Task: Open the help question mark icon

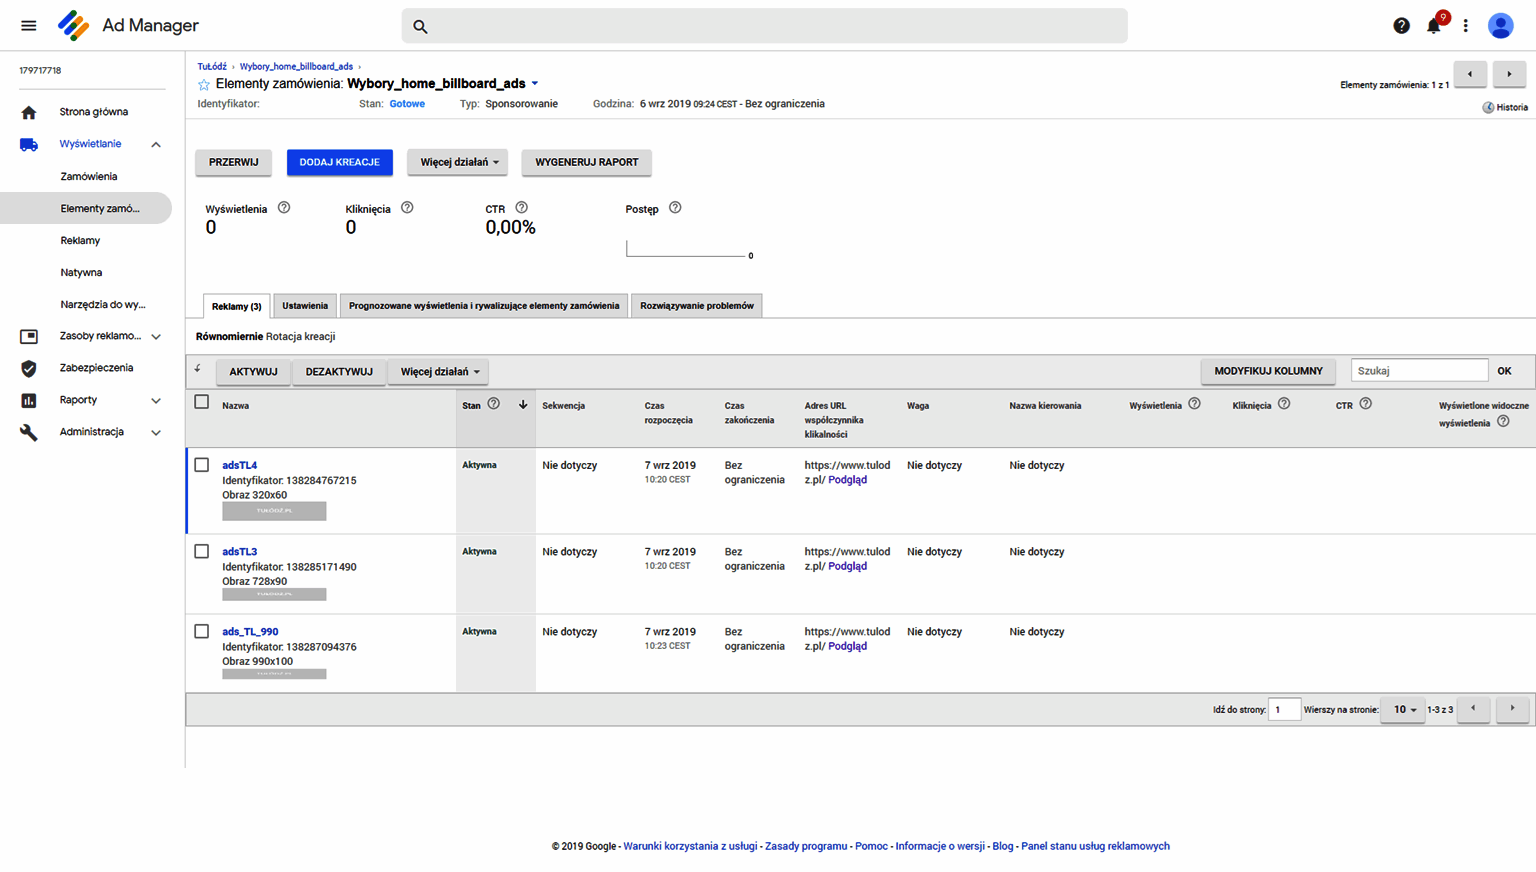Action: tap(1401, 26)
